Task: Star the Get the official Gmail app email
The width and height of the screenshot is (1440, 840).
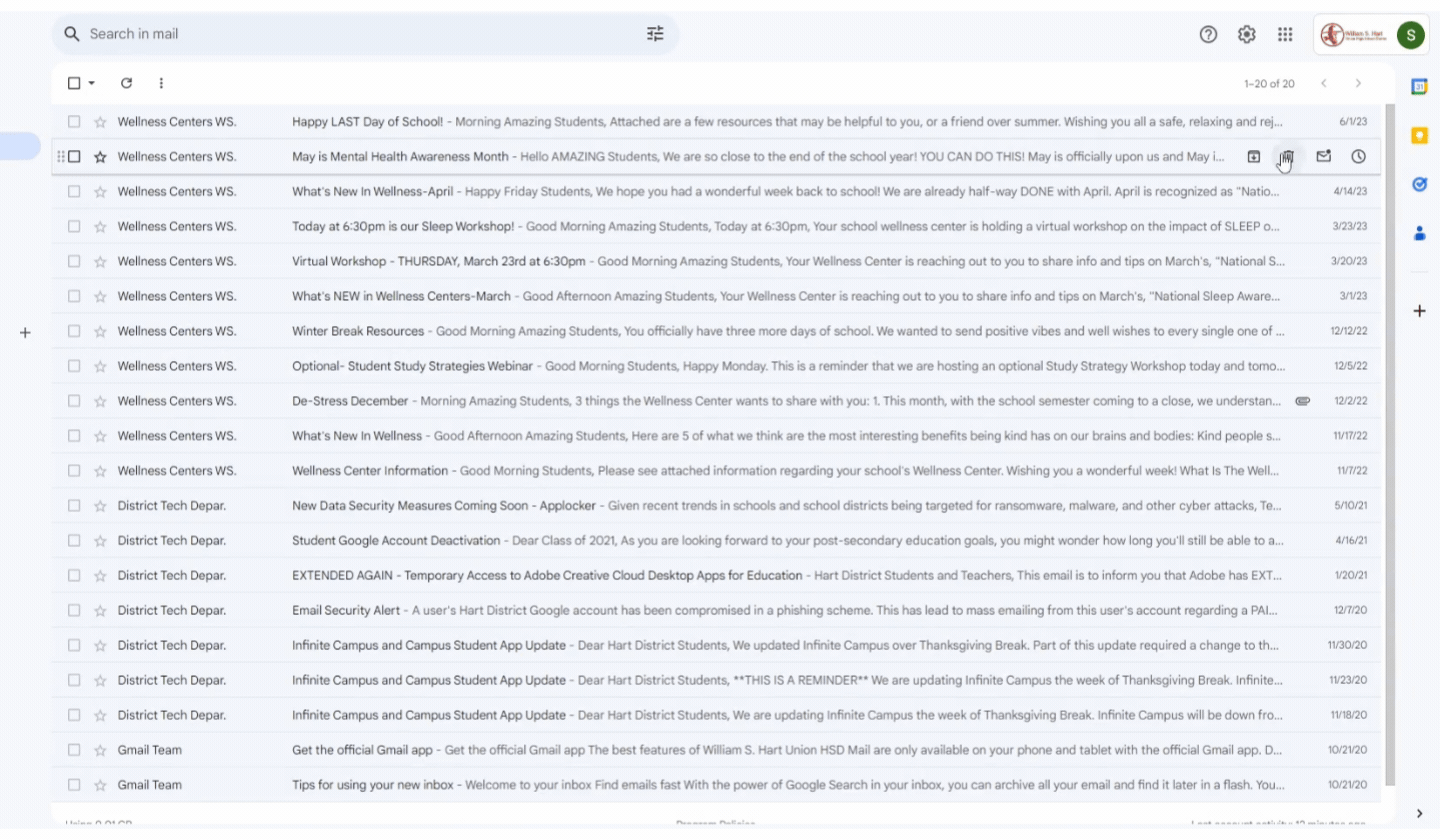Action: click(x=100, y=750)
